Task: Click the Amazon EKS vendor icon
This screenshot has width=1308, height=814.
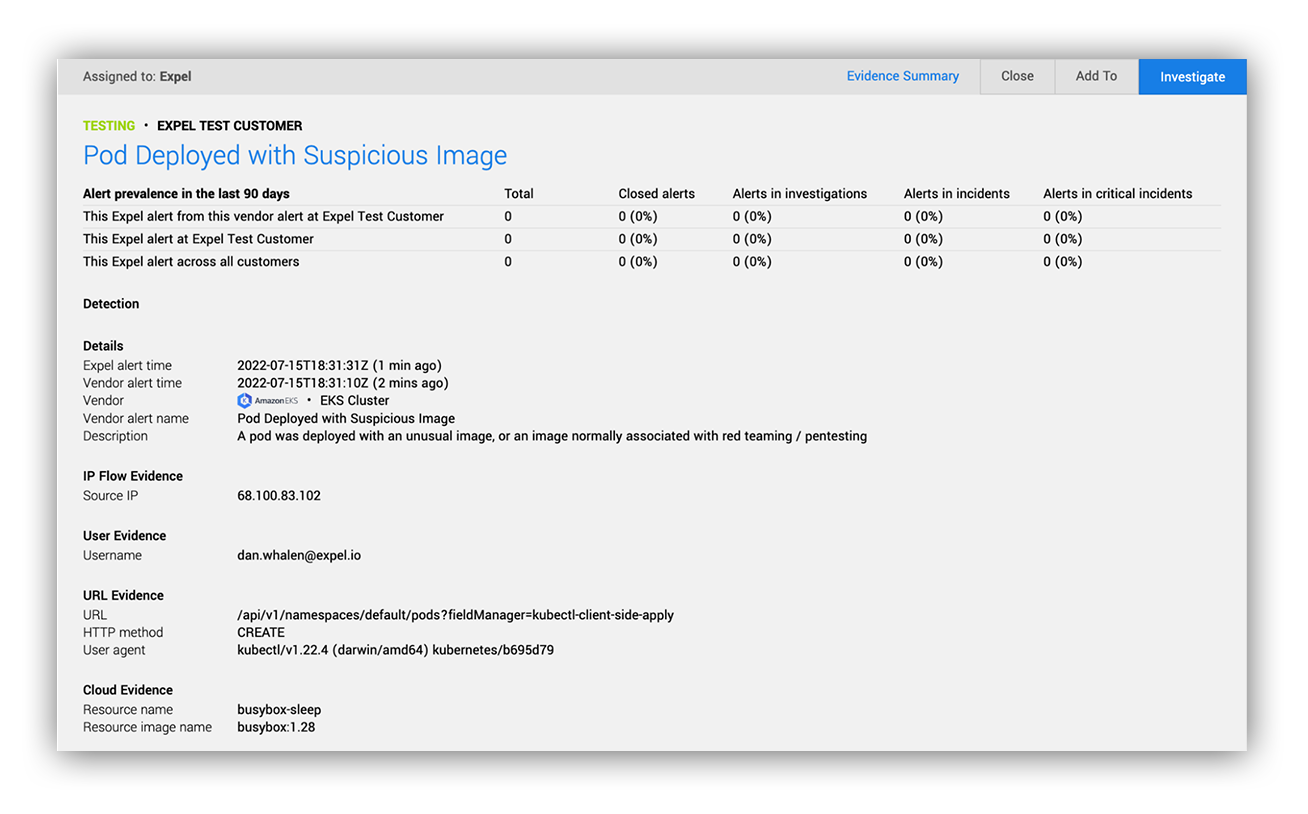Action: point(267,401)
